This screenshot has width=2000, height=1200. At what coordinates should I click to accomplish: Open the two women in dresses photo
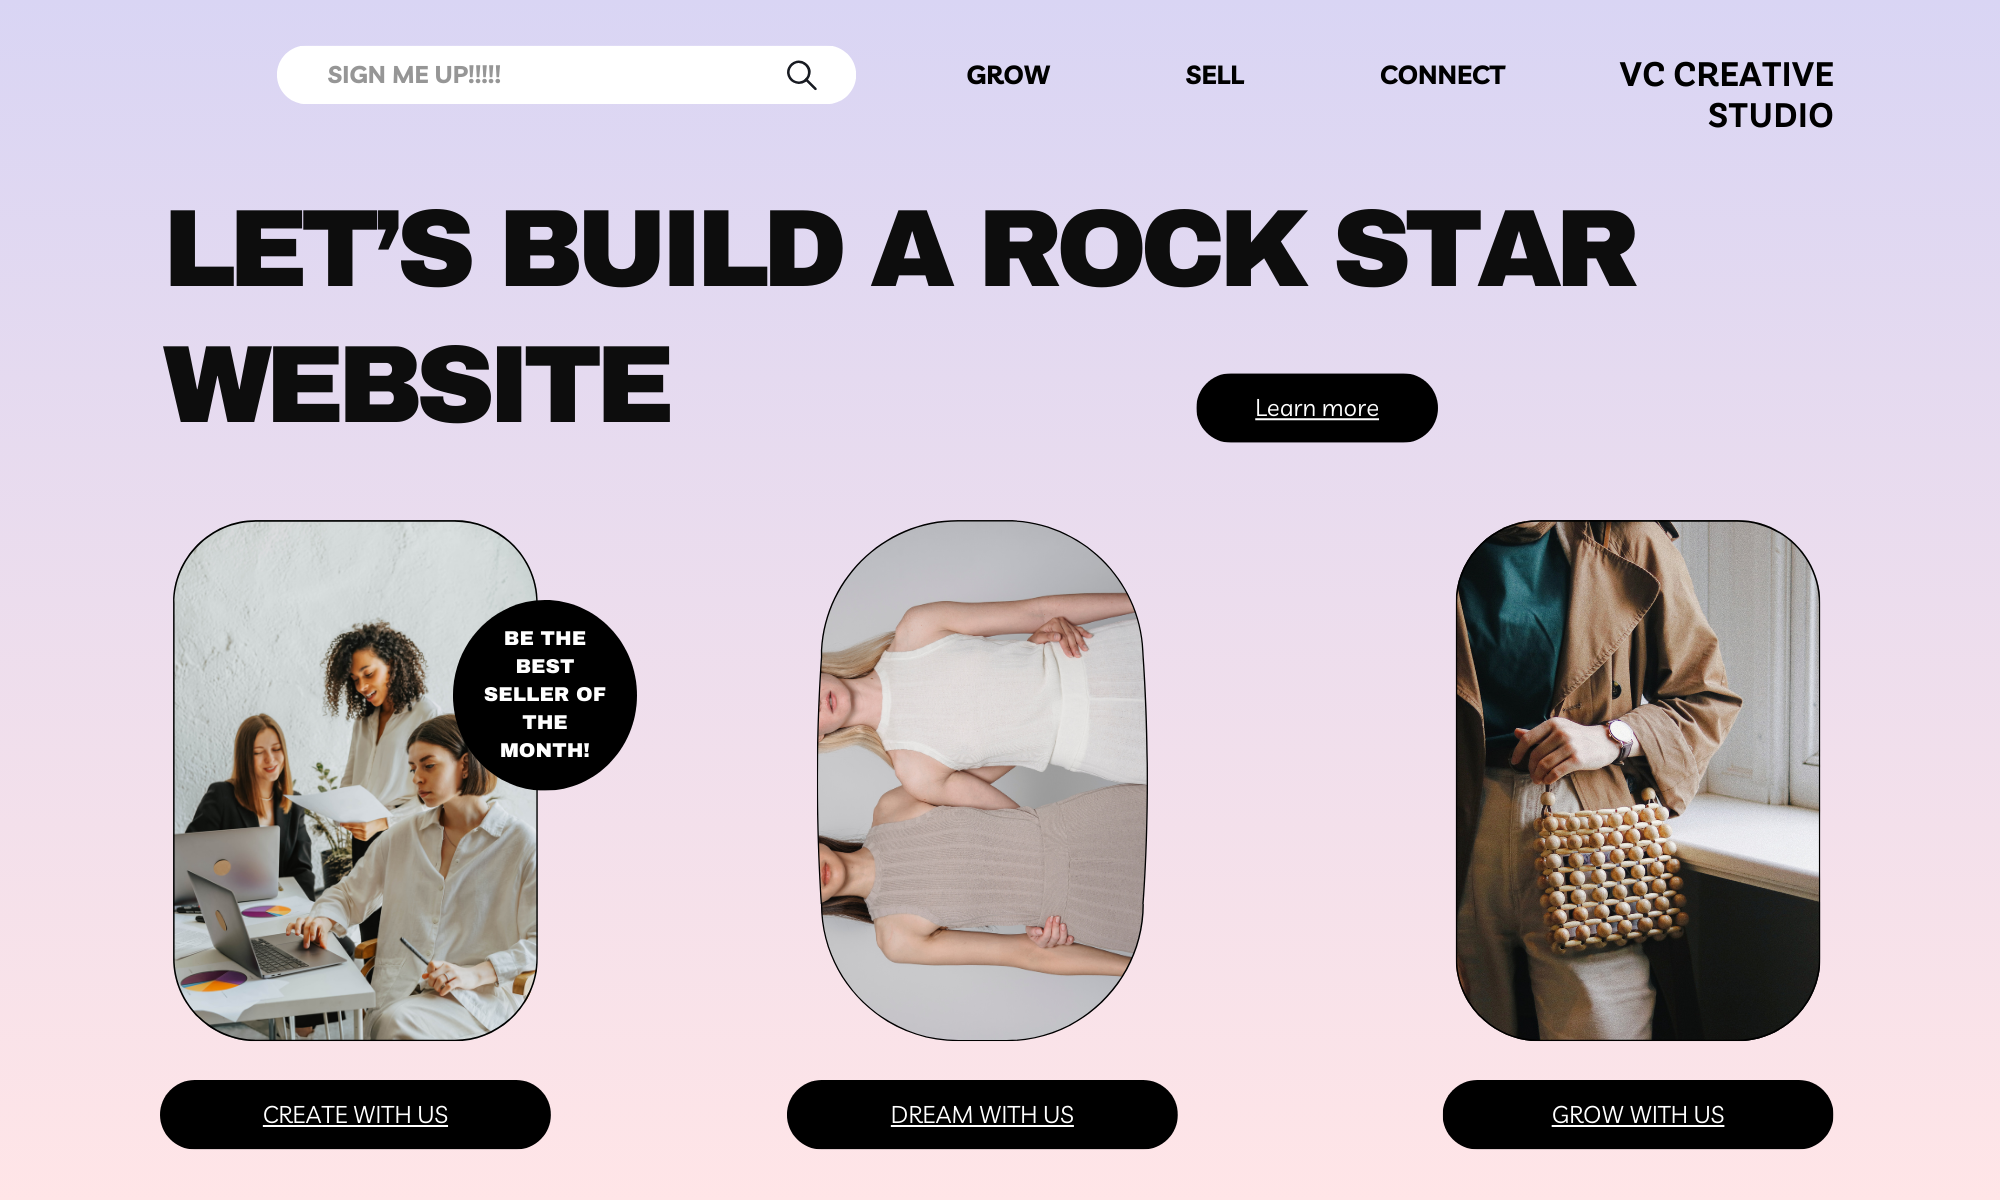[982, 780]
